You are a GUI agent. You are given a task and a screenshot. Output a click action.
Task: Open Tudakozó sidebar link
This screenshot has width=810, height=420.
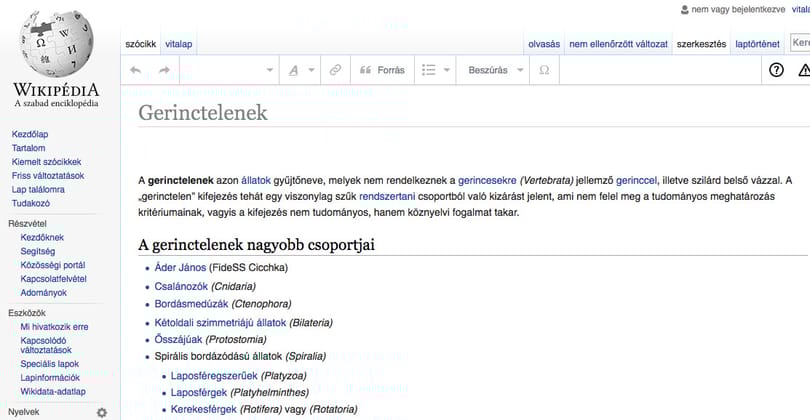point(31,204)
